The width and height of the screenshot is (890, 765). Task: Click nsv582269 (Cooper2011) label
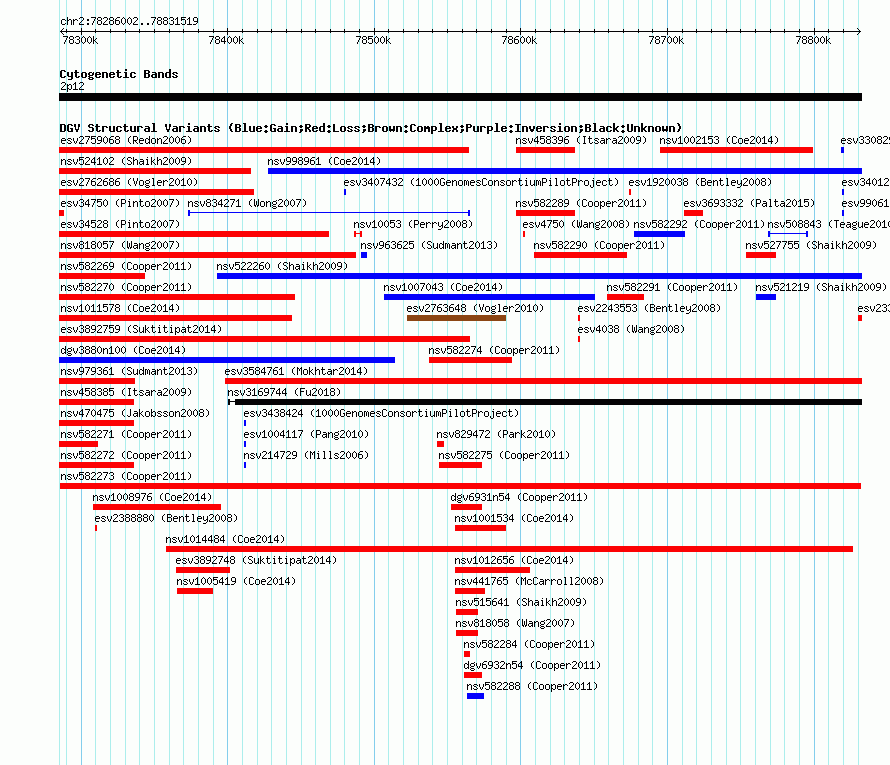(x=126, y=266)
